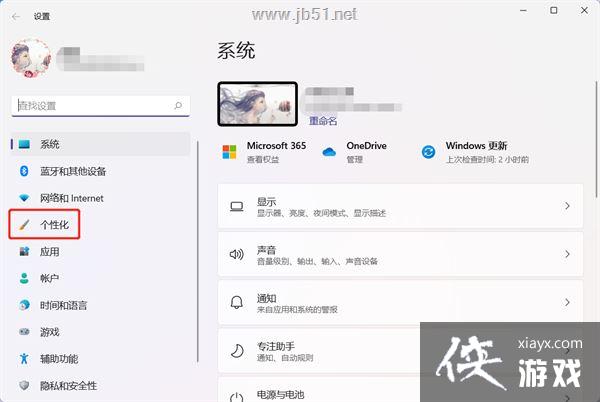Open 个性化 personalization settings

(x=44, y=225)
